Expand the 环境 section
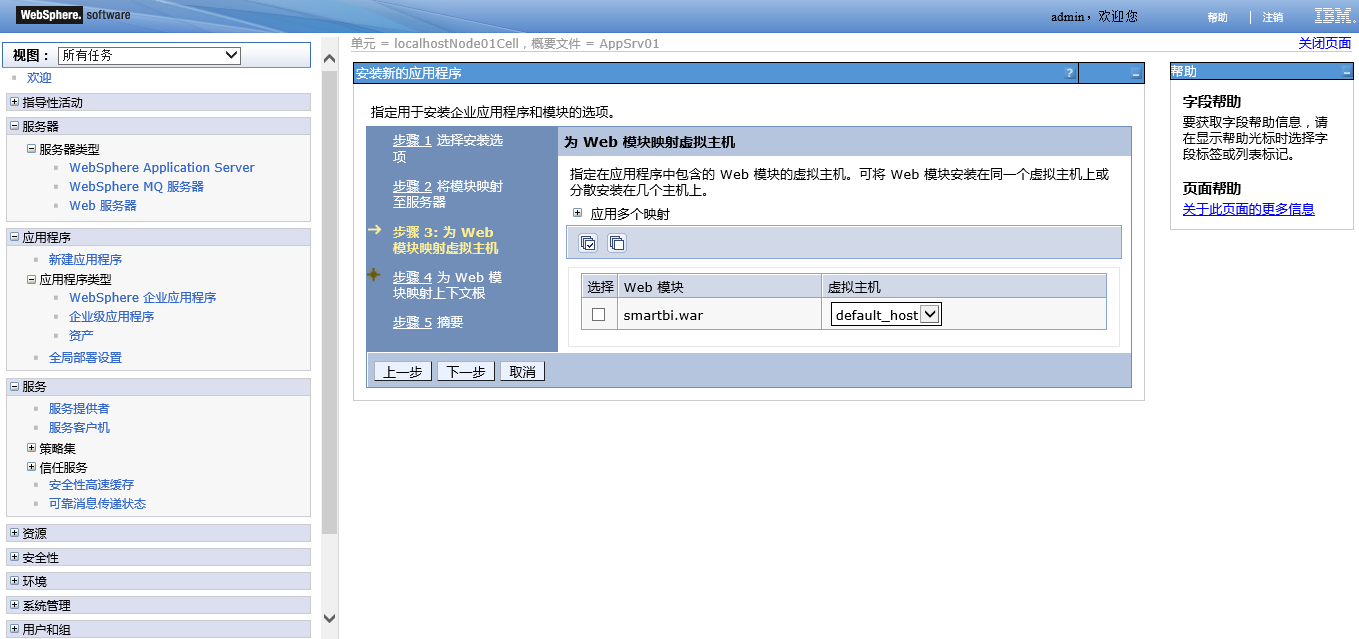Screen dimensions: 1359x639 [14, 581]
